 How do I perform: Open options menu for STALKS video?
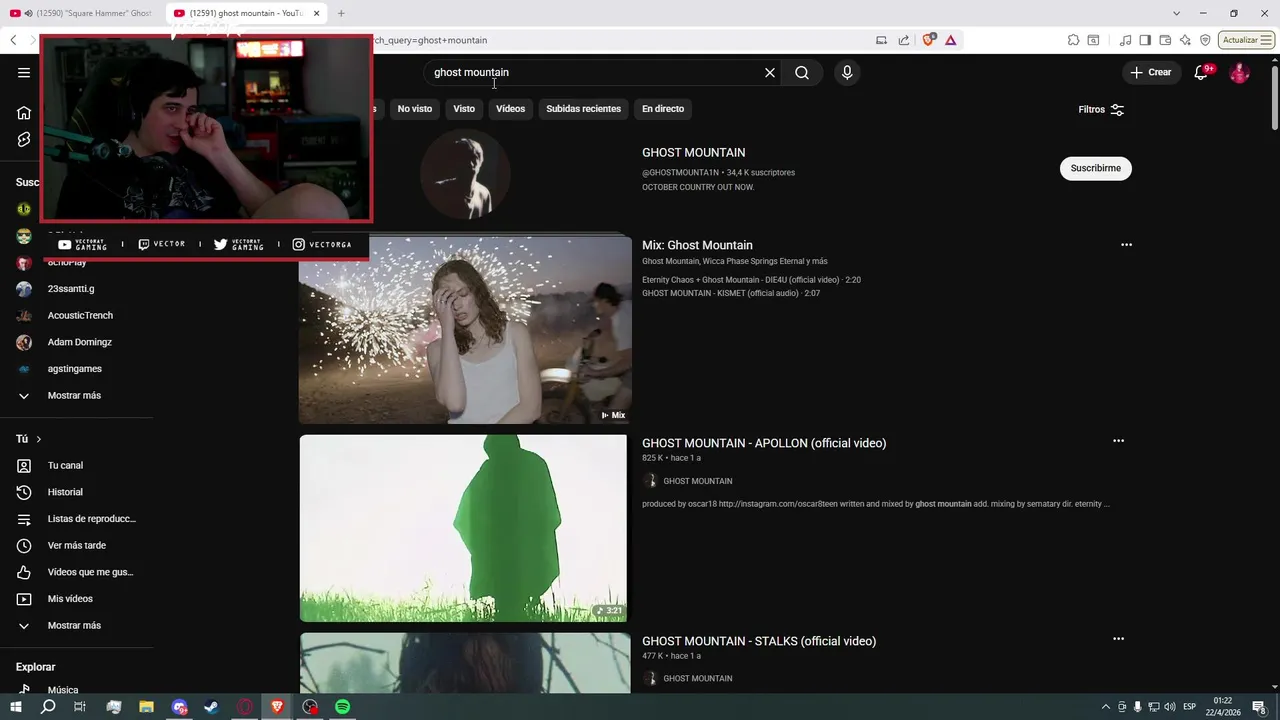coord(1118,639)
